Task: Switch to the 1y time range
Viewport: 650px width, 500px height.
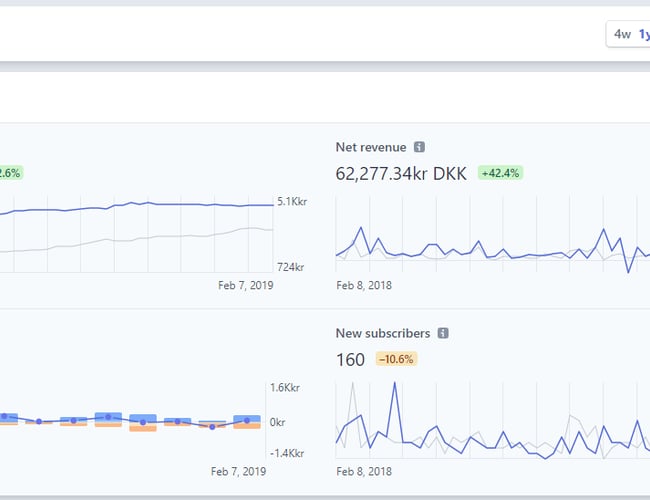Action: (644, 34)
